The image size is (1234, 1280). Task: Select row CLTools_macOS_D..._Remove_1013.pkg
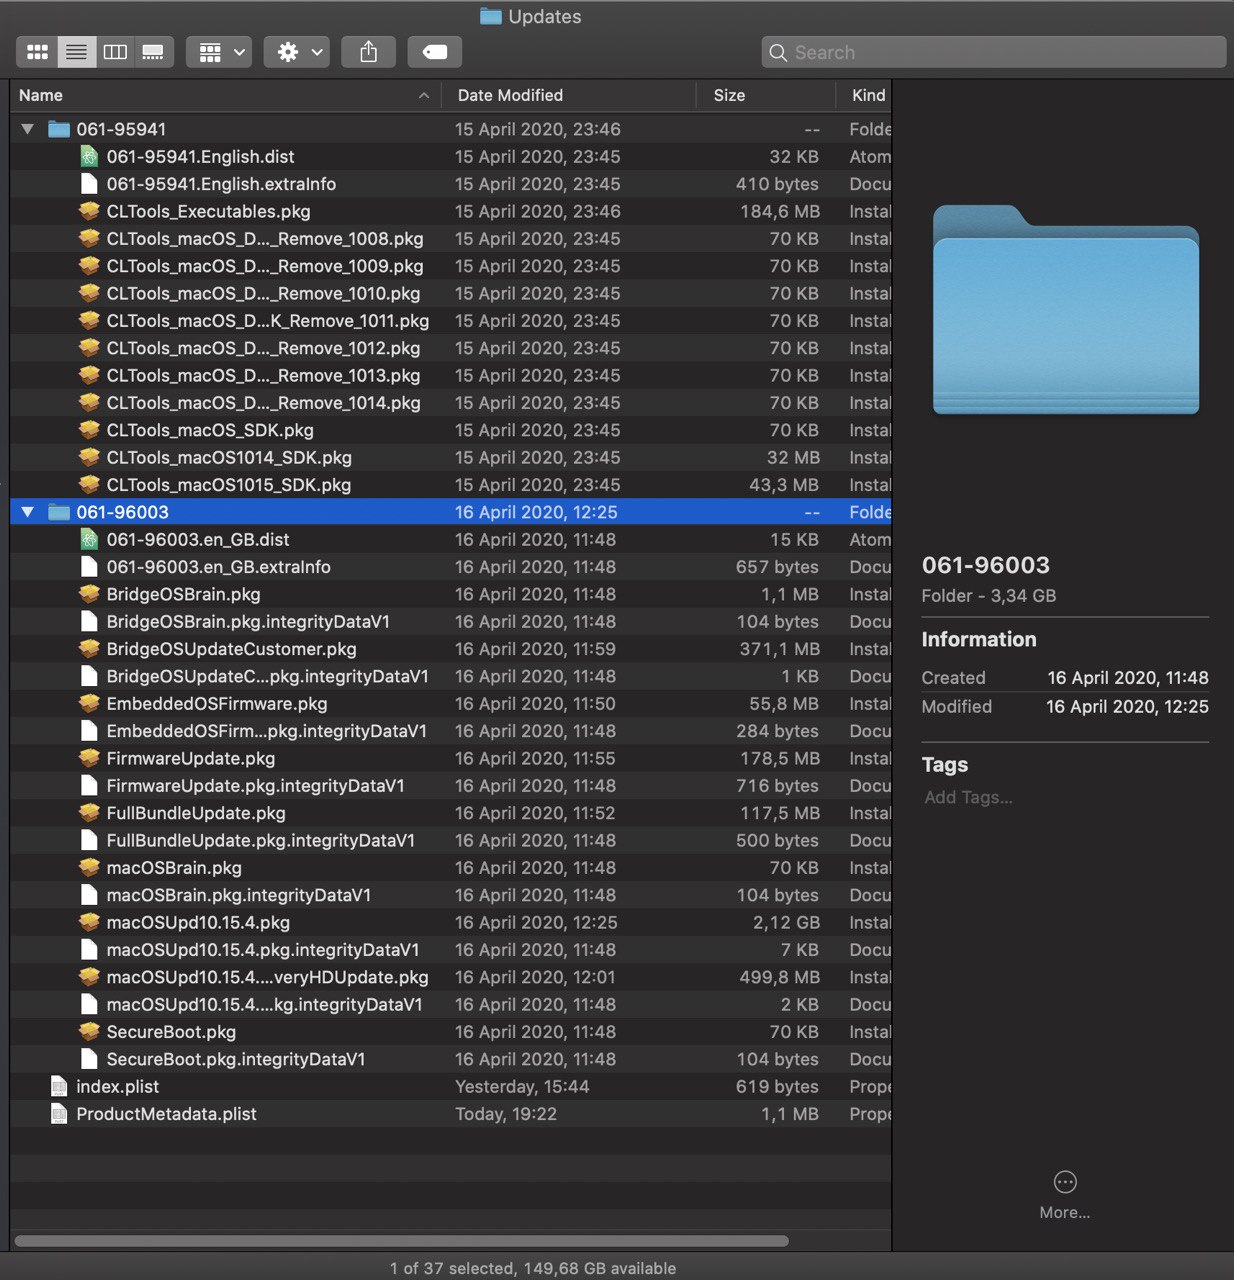pos(450,375)
